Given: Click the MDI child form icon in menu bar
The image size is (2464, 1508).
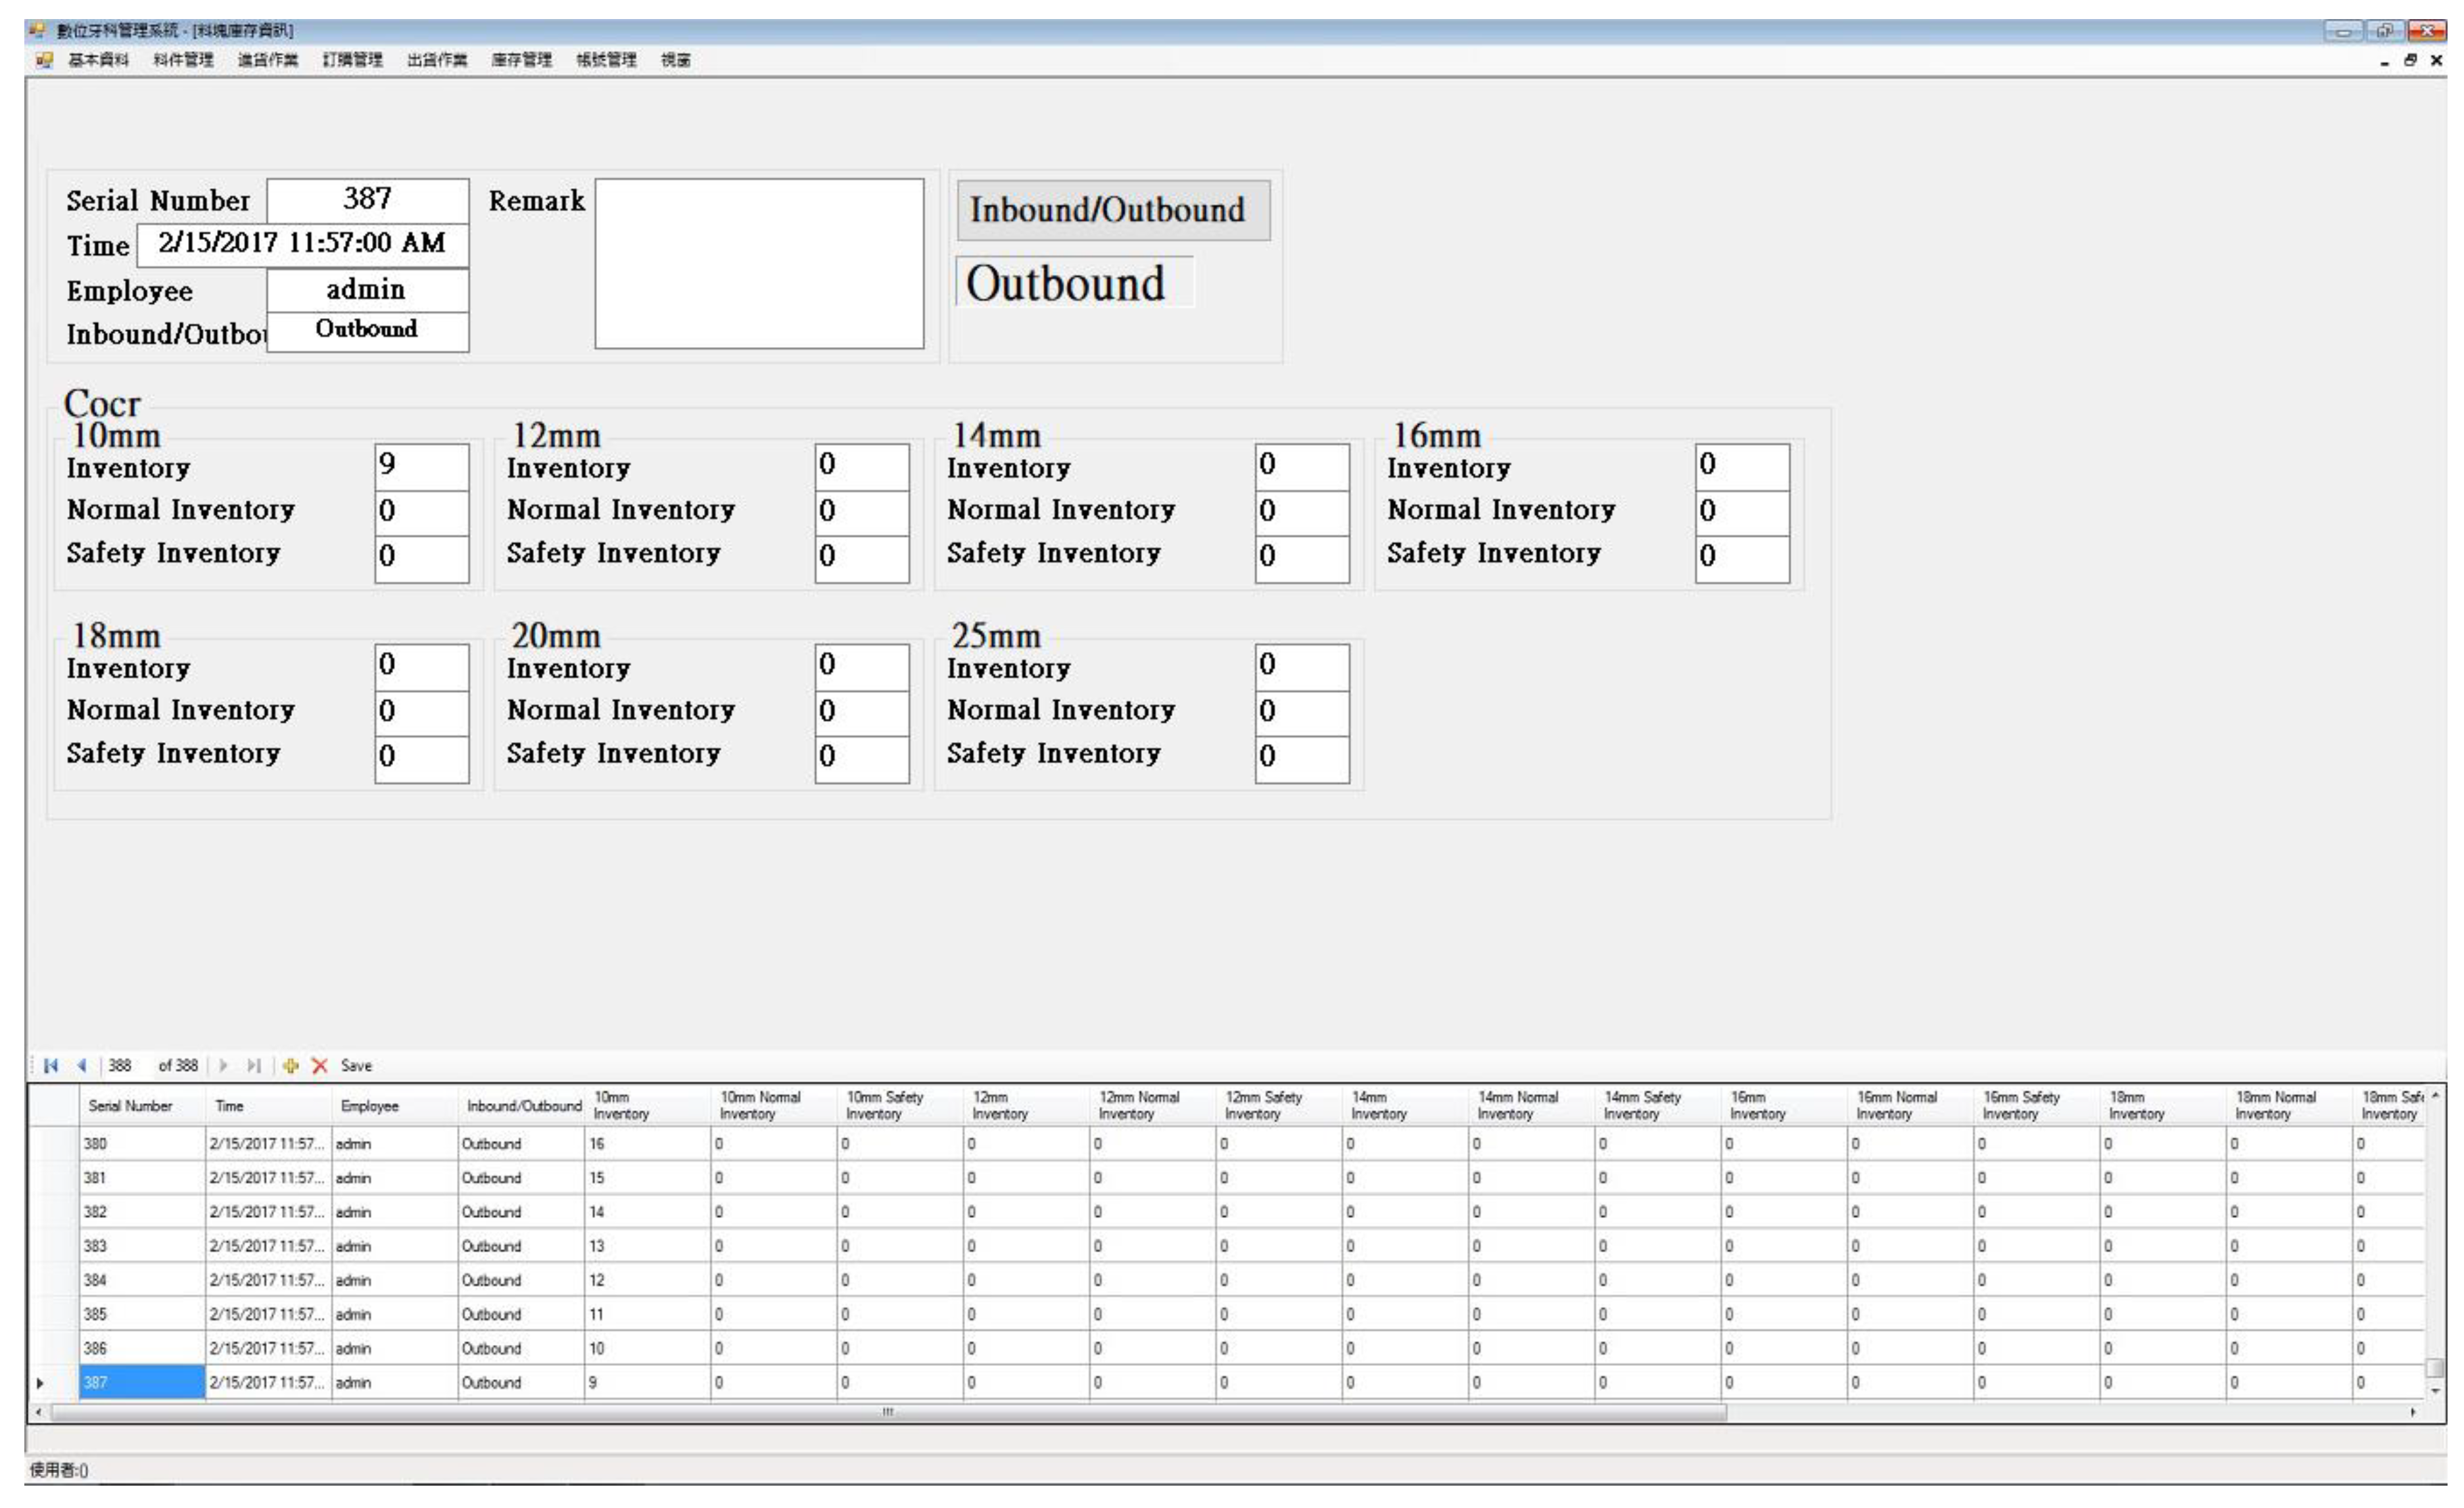Looking at the screenshot, I should point(44,60).
